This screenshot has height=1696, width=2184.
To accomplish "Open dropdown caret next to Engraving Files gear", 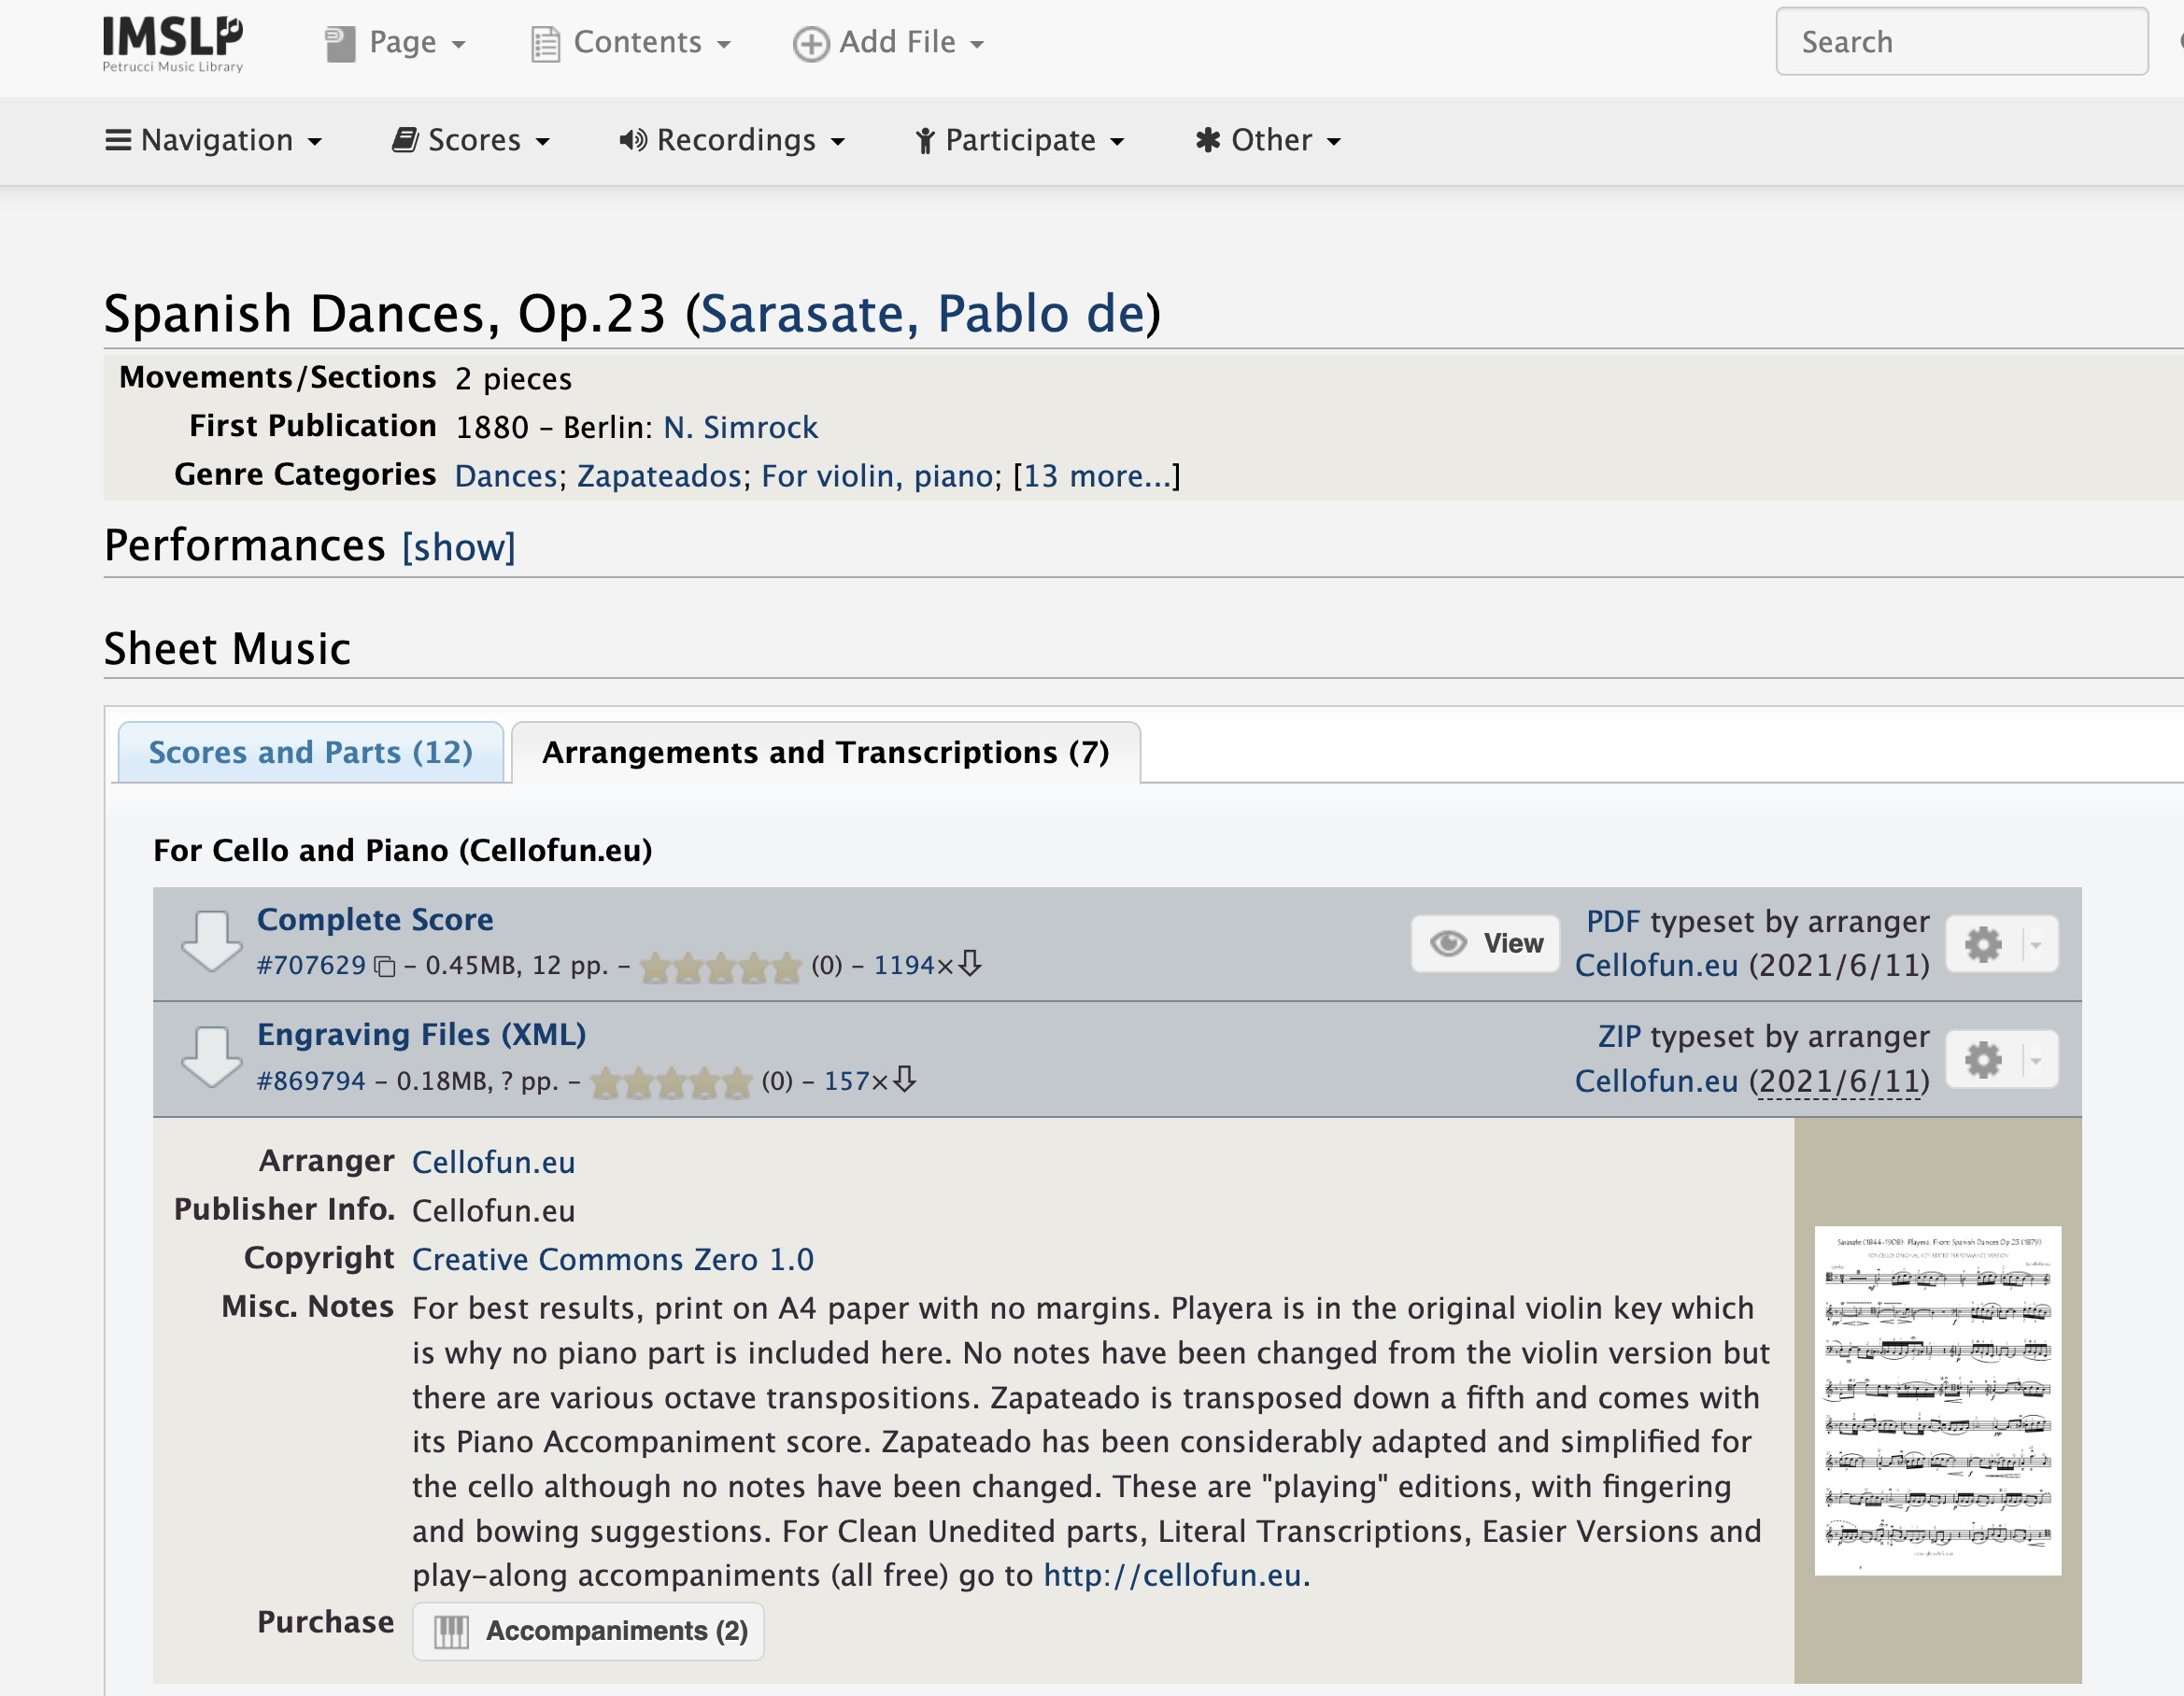I will click(x=2036, y=1060).
